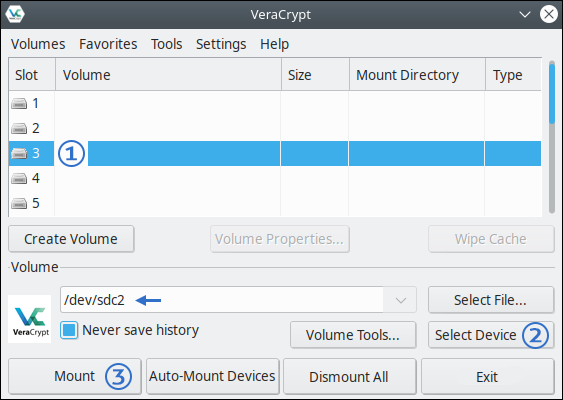Select slot number 1 row

click(275, 104)
